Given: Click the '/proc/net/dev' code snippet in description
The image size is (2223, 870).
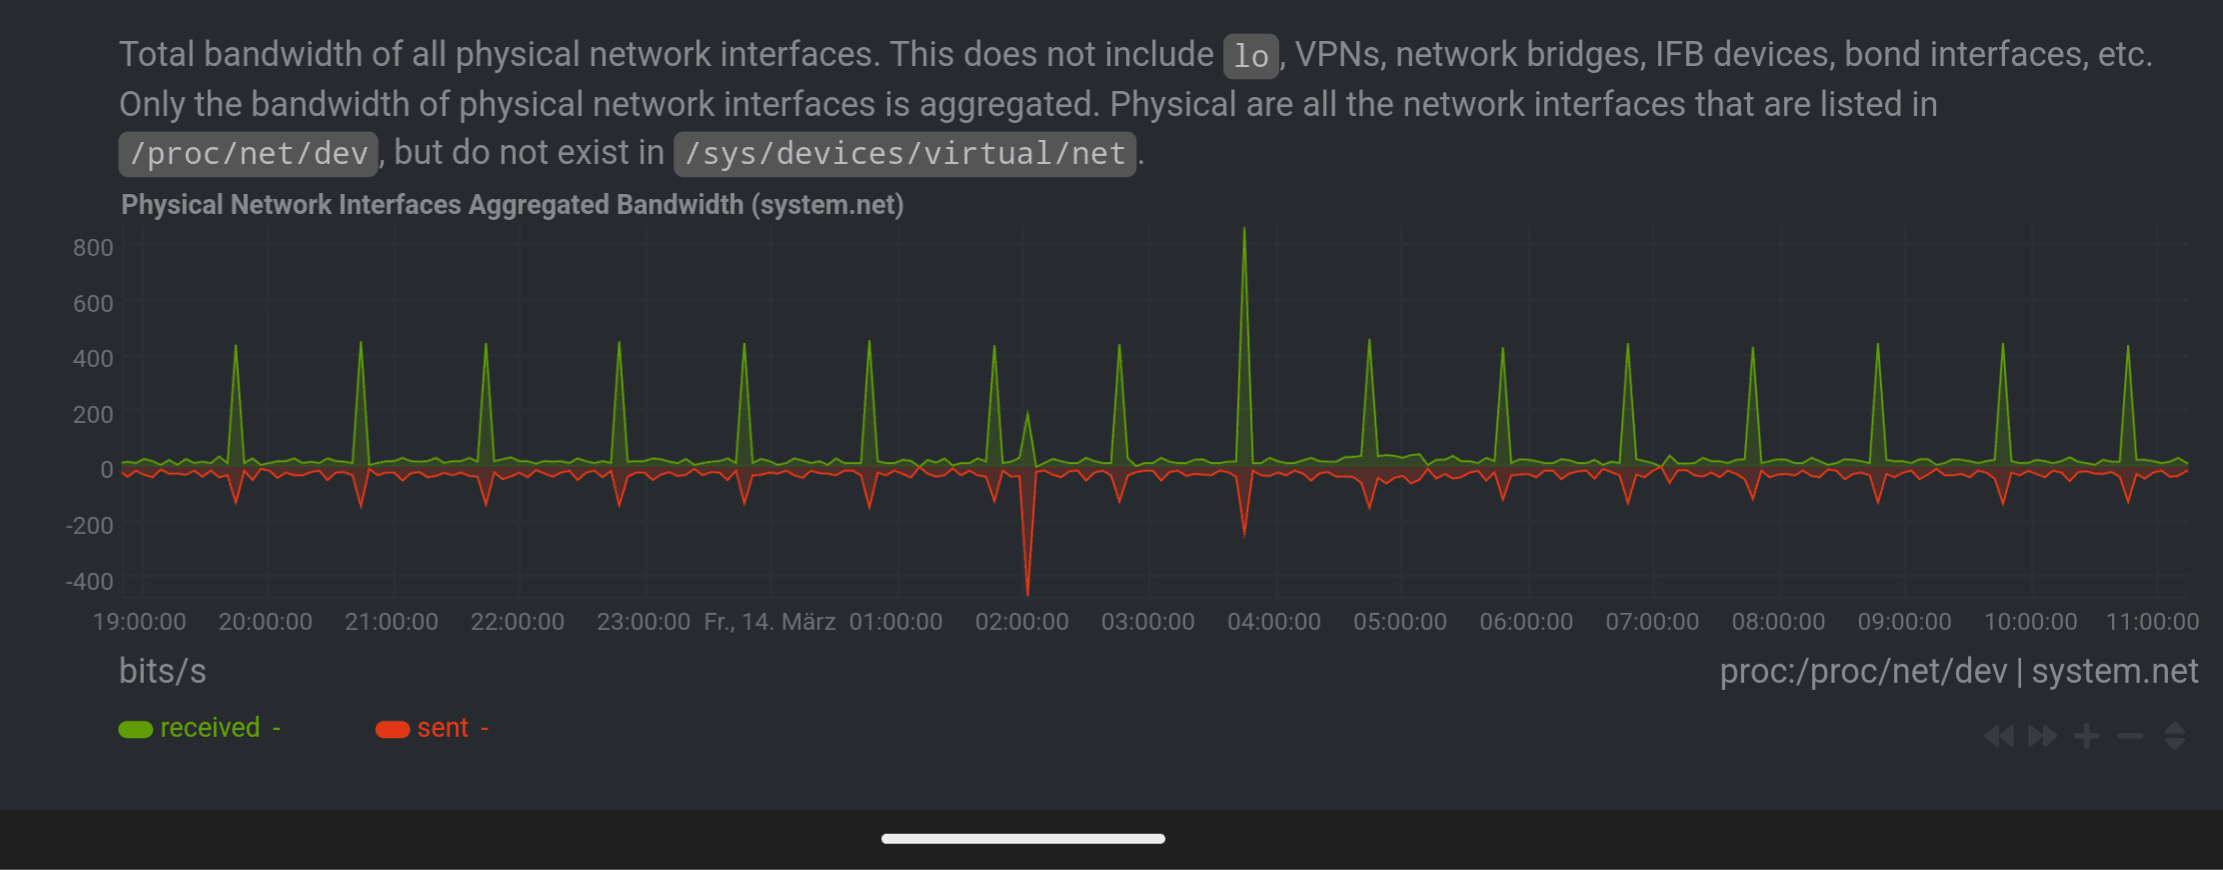Looking at the screenshot, I should 249,154.
